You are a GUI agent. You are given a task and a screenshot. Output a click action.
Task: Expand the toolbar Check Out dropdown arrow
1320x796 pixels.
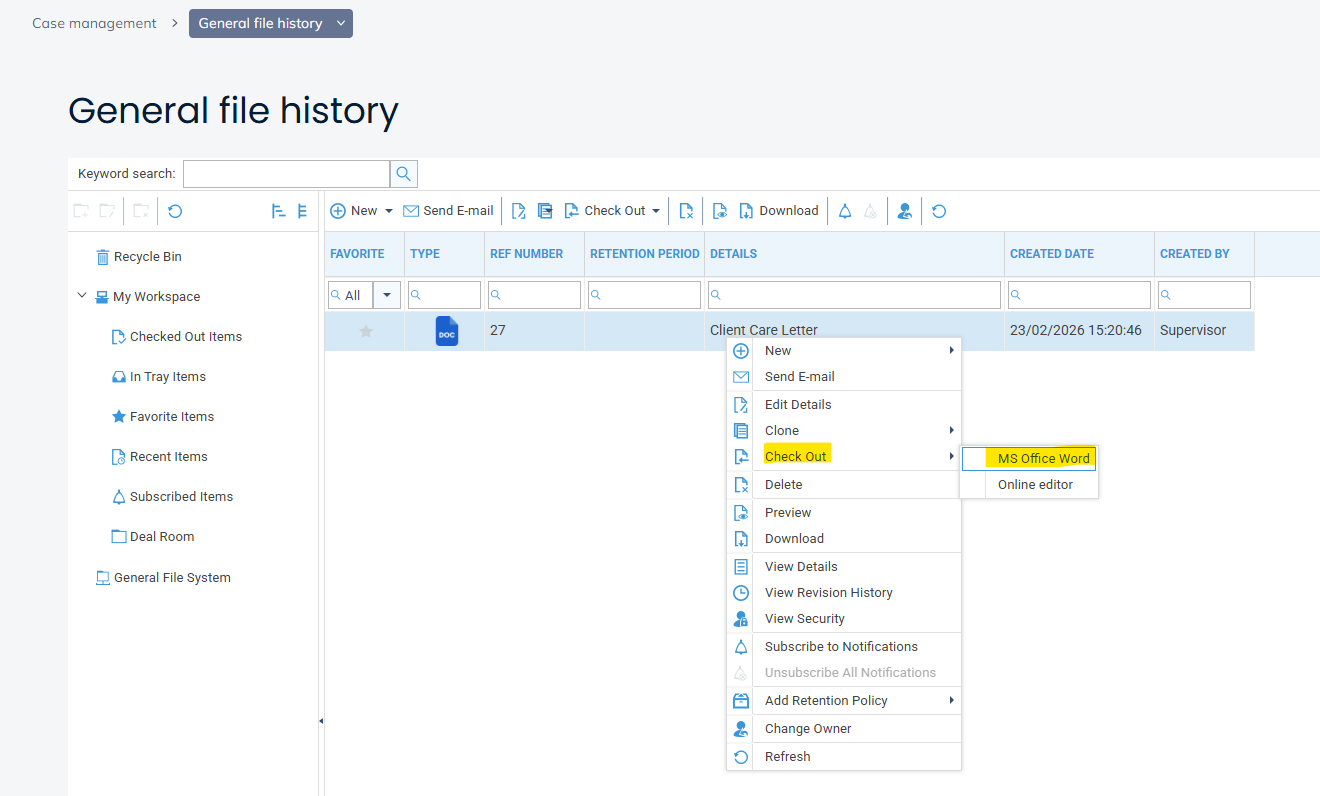656,211
